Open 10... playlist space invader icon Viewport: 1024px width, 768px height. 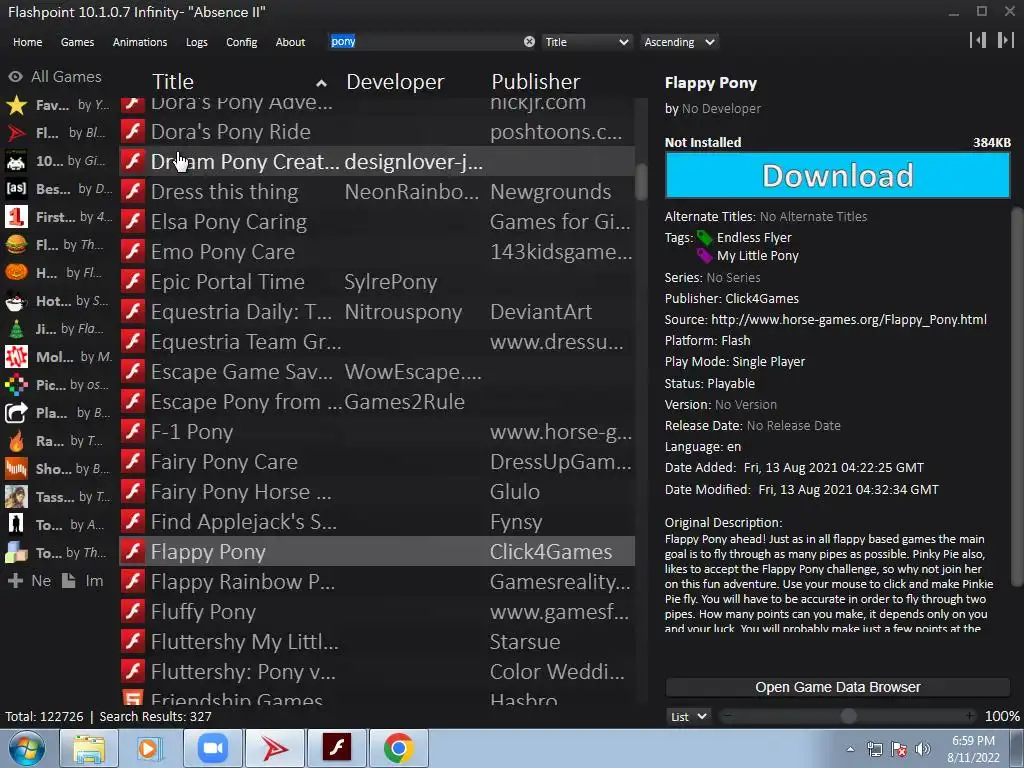tap(16, 161)
